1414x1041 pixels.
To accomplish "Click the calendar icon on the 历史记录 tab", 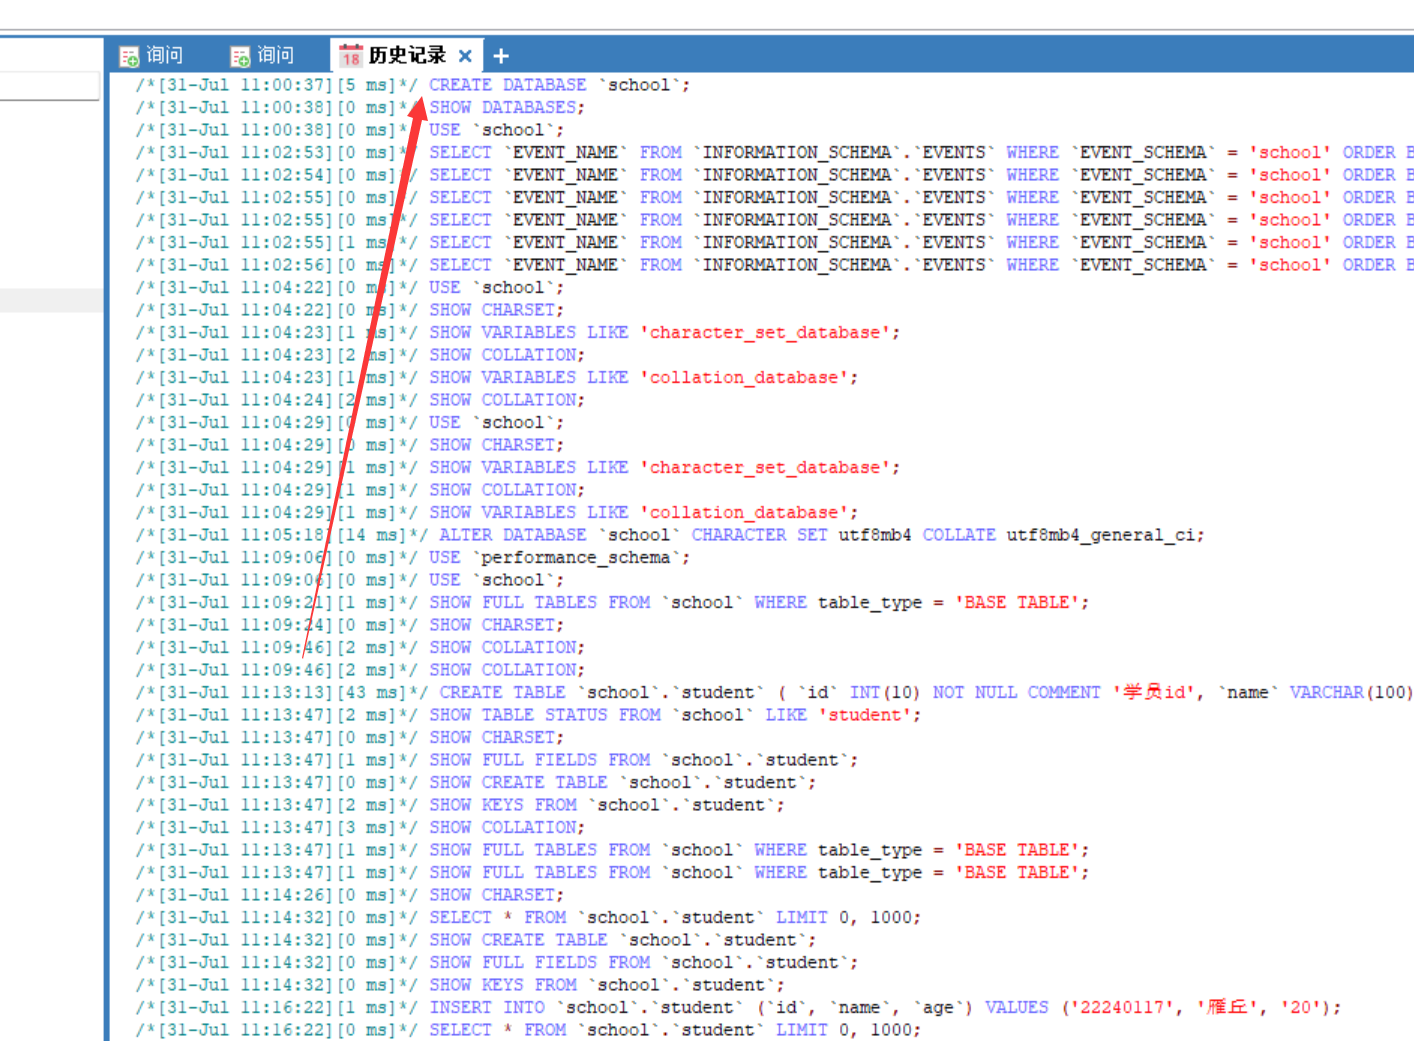I will (350, 56).
